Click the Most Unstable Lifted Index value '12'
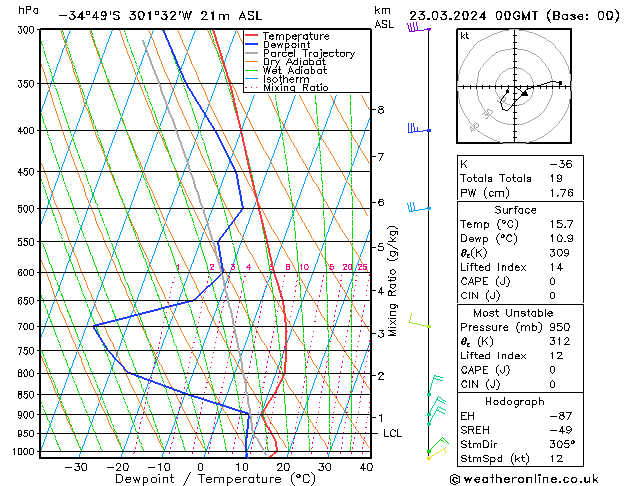Image resolution: width=629 pixels, height=486 pixels. click(556, 356)
